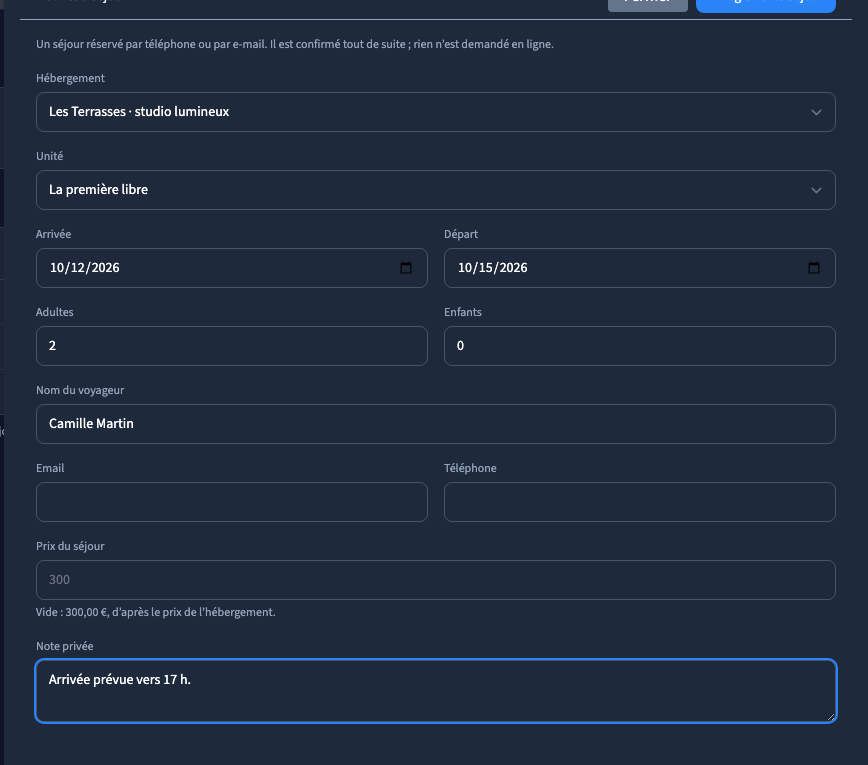Click inside the Note privée text area

(436, 691)
